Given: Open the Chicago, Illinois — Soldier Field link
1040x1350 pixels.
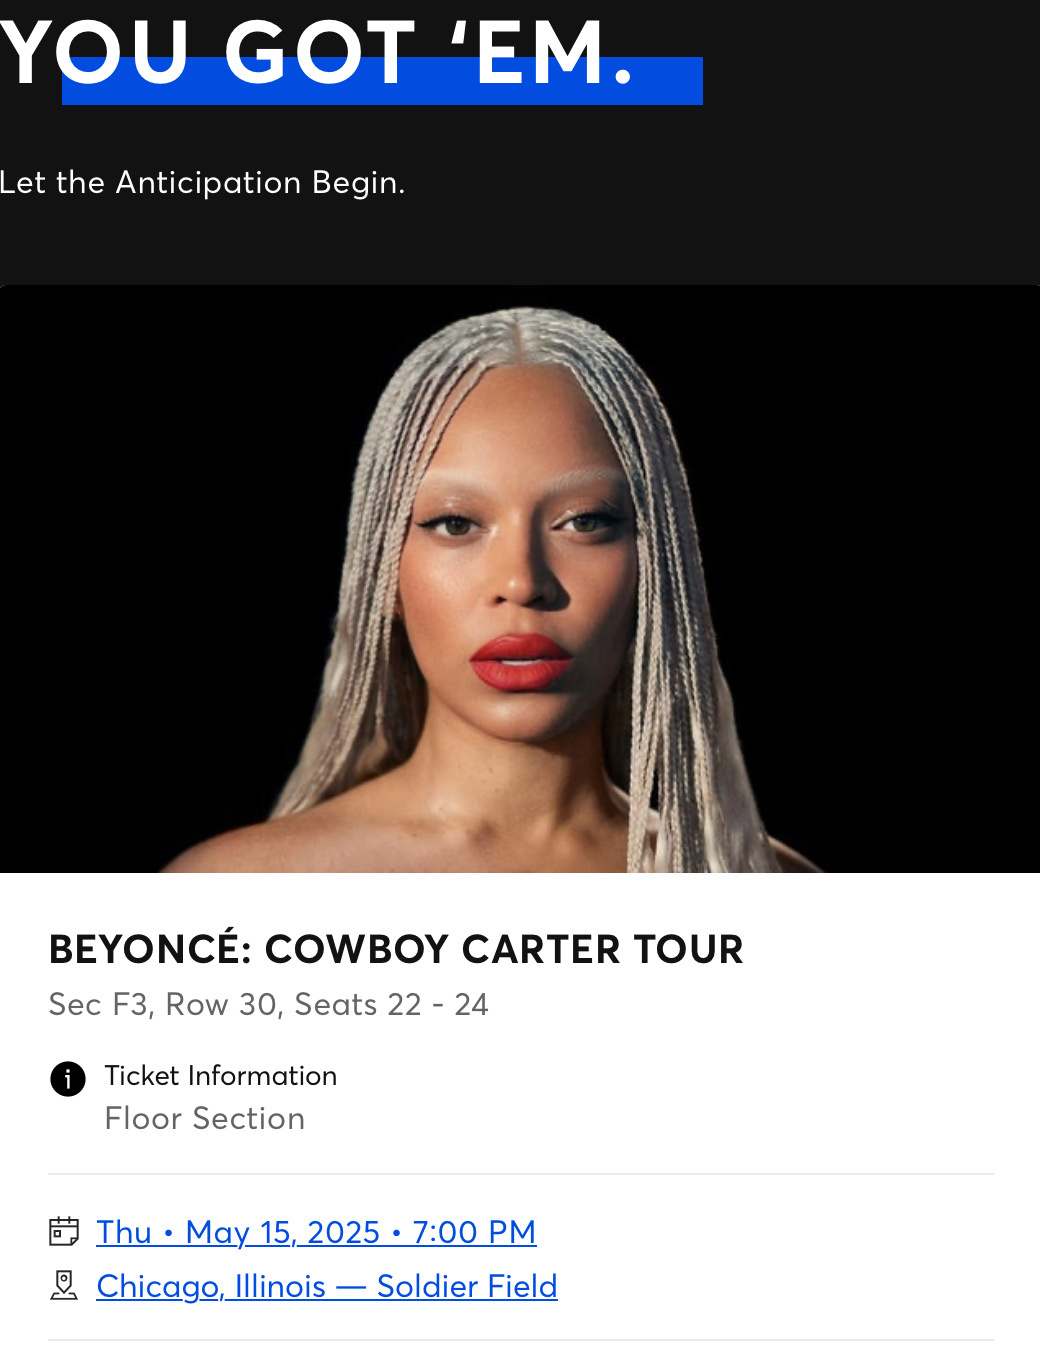Looking at the screenshot, I should (x=327, y=1286).
